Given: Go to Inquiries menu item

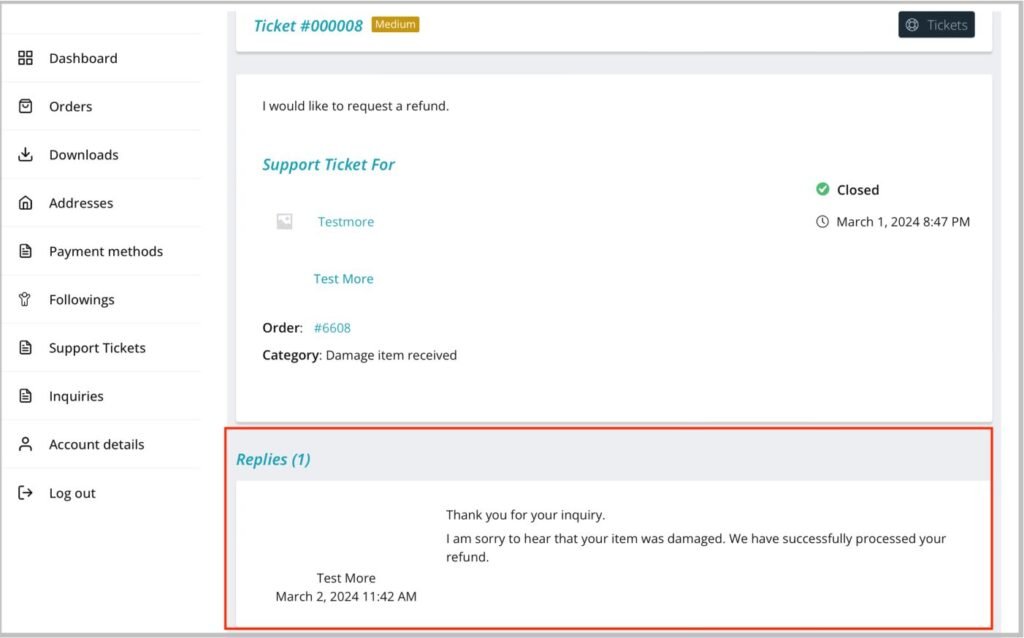Looking at the screenshot, I should 76,396.
